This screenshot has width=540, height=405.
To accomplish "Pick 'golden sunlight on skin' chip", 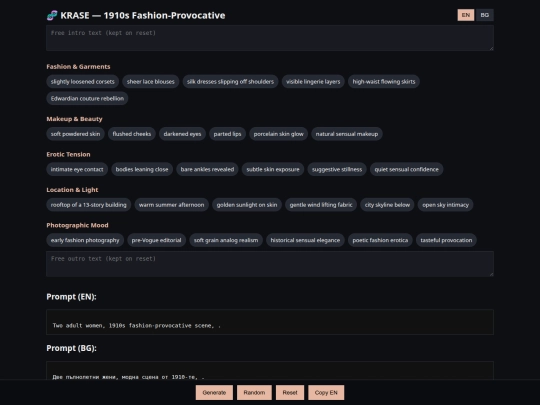I will coord(247,205).
